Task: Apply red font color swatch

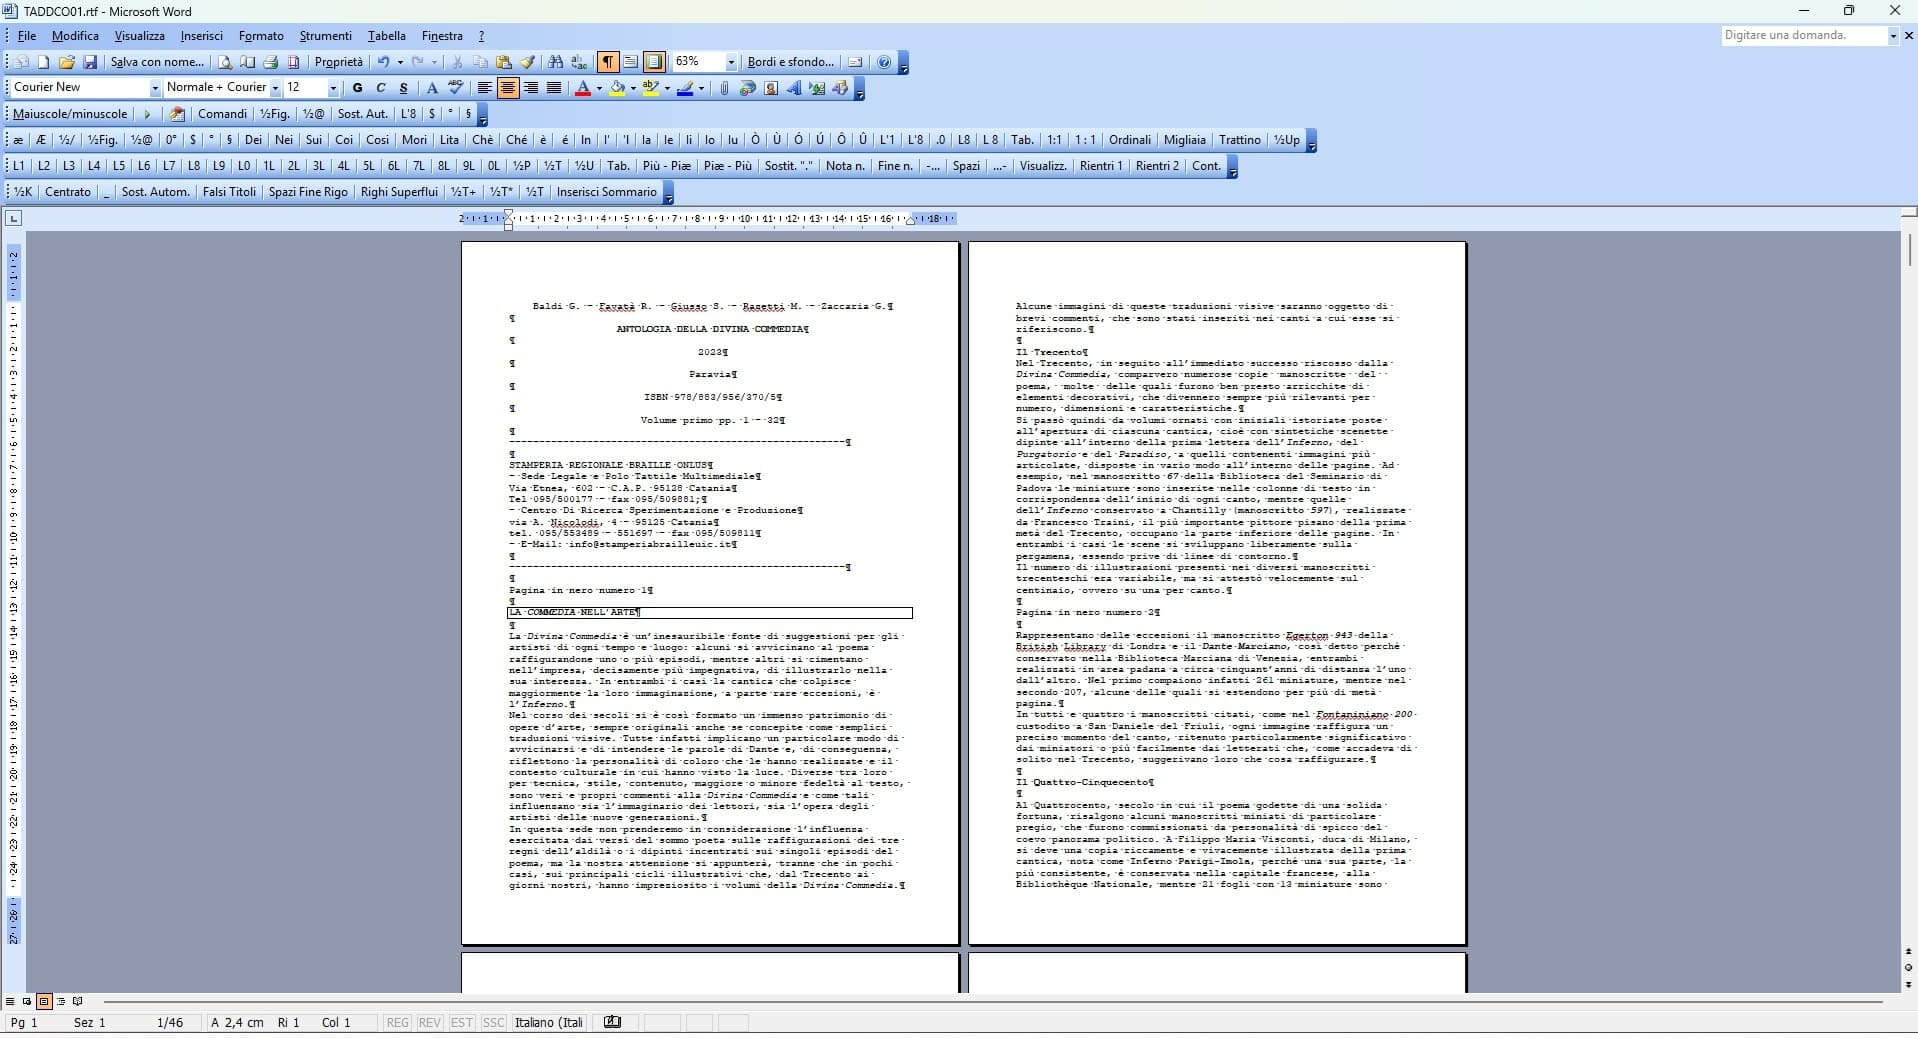Action: [x=583, y=88]
